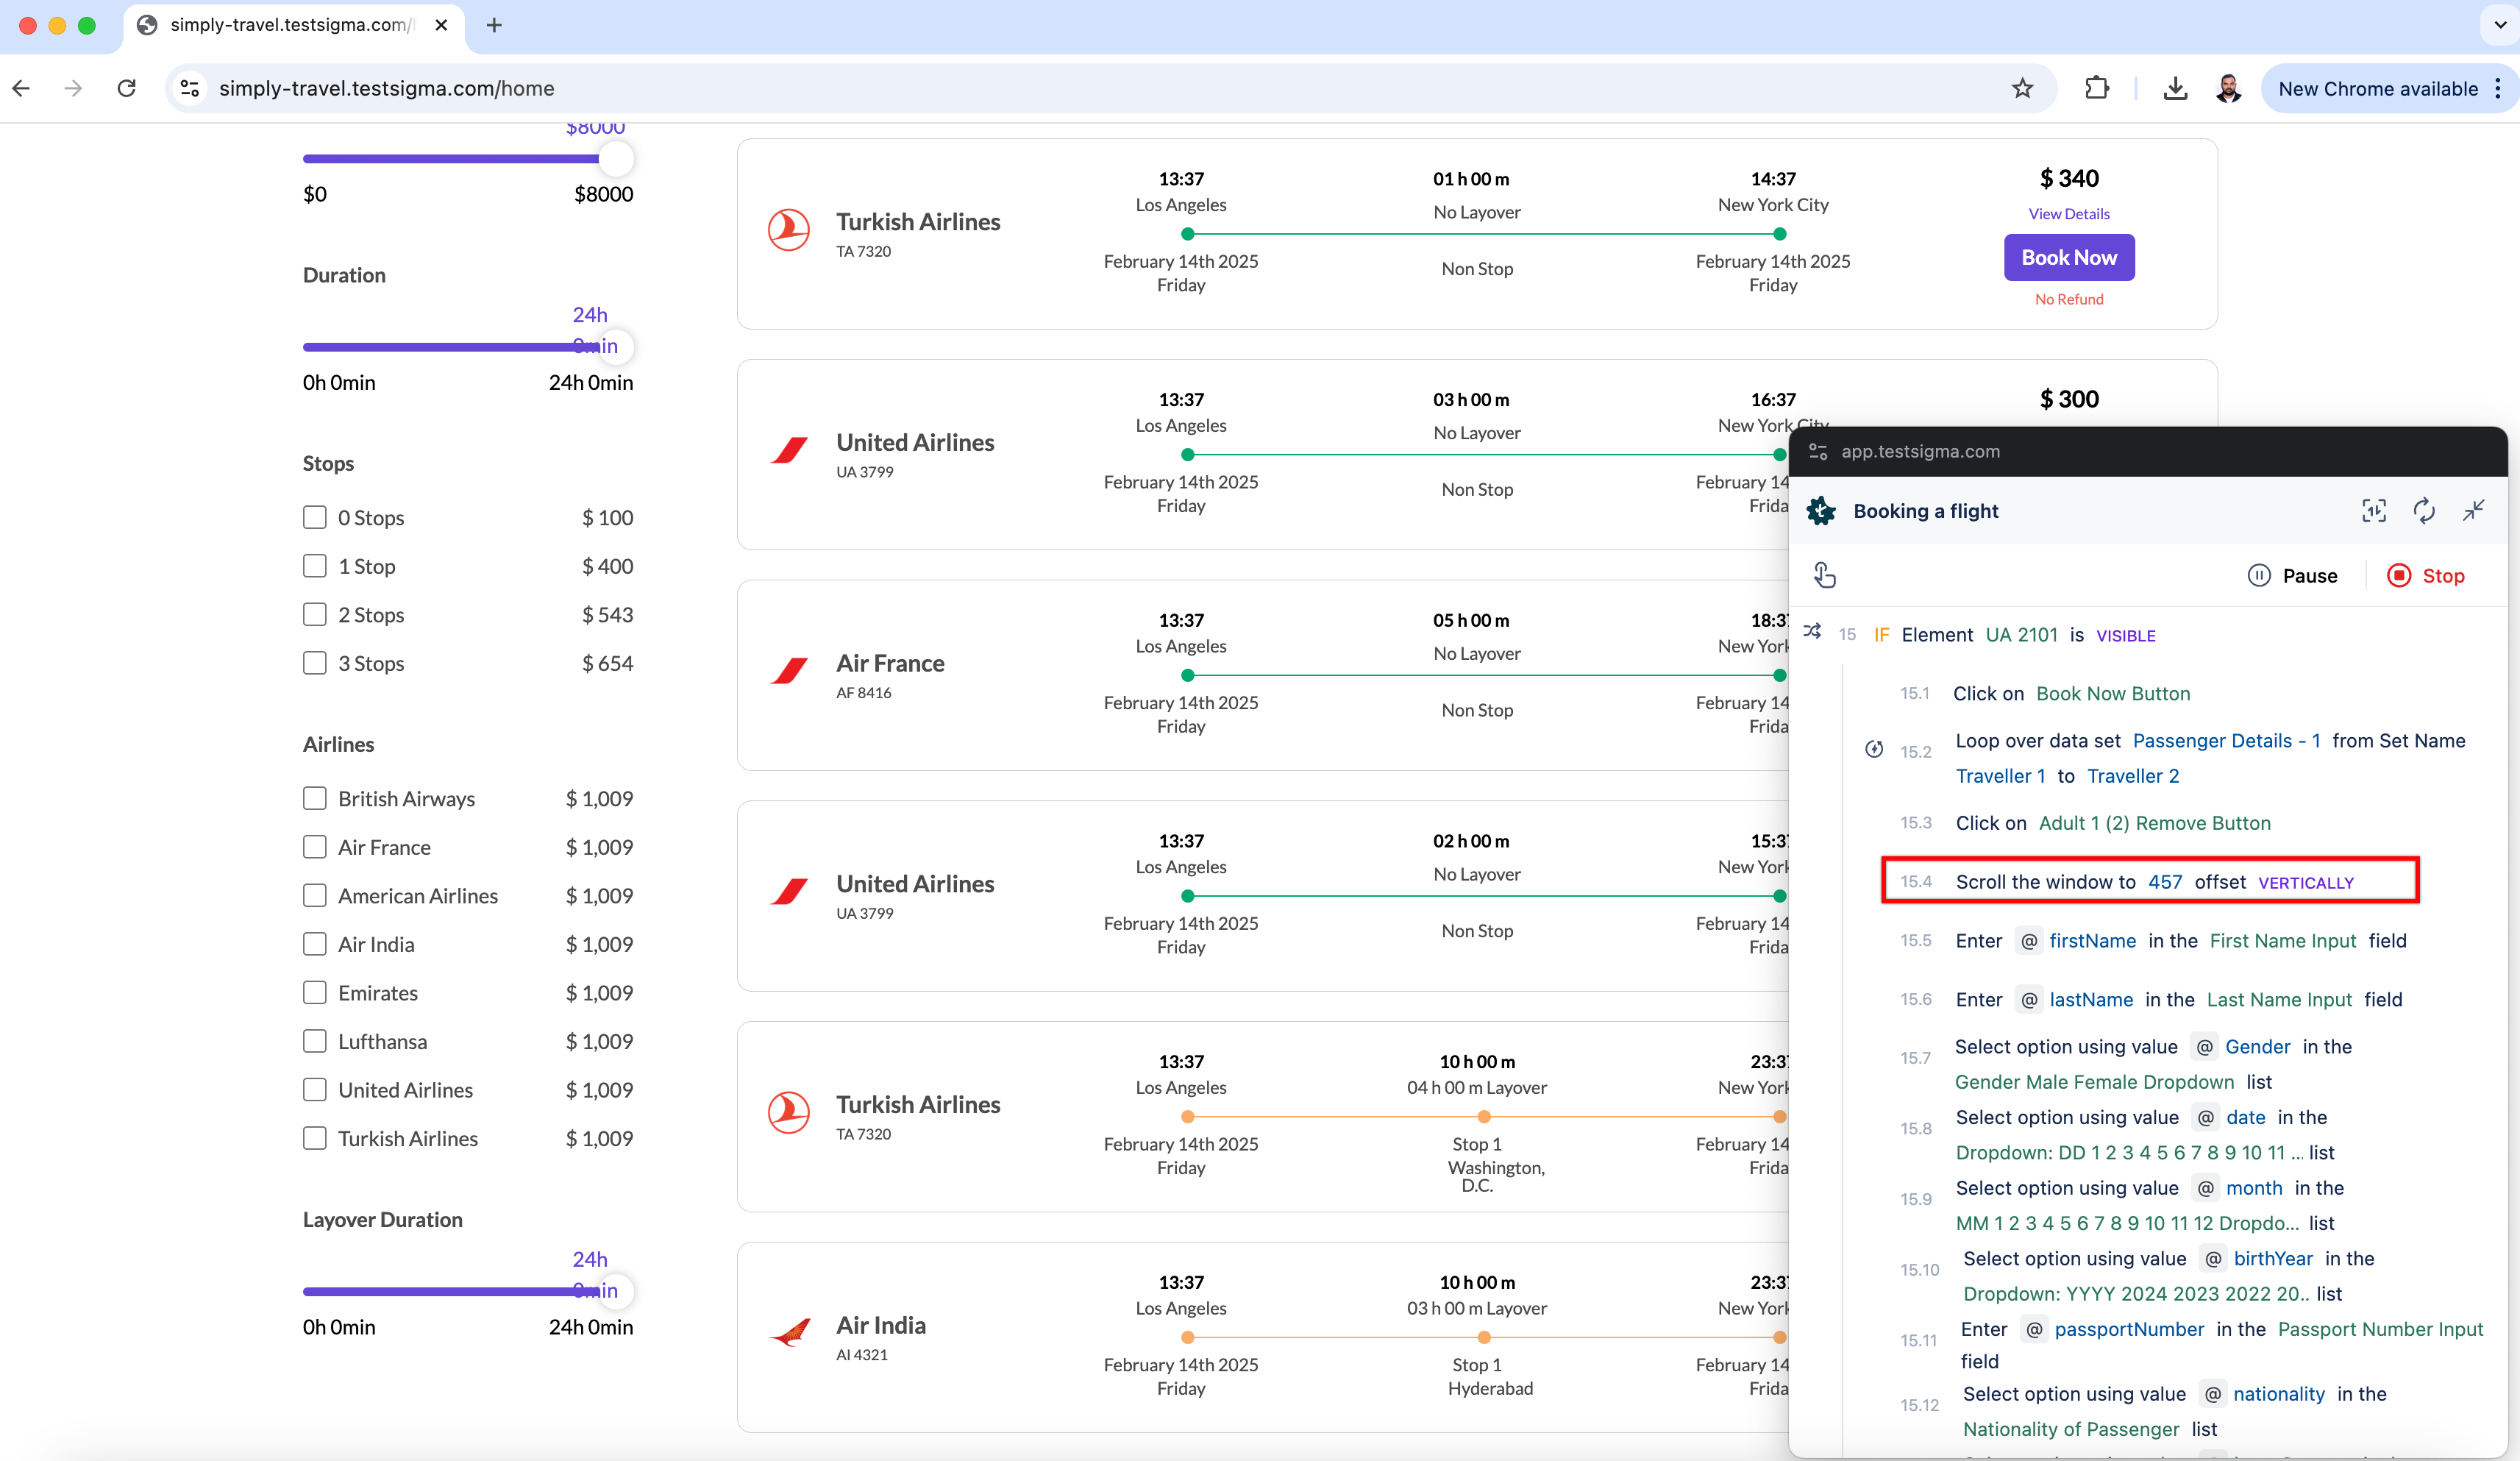Open Chrome downloads via the download icon
Viewport: 2520px width, 1461px height.
[x=2176, y=88]
